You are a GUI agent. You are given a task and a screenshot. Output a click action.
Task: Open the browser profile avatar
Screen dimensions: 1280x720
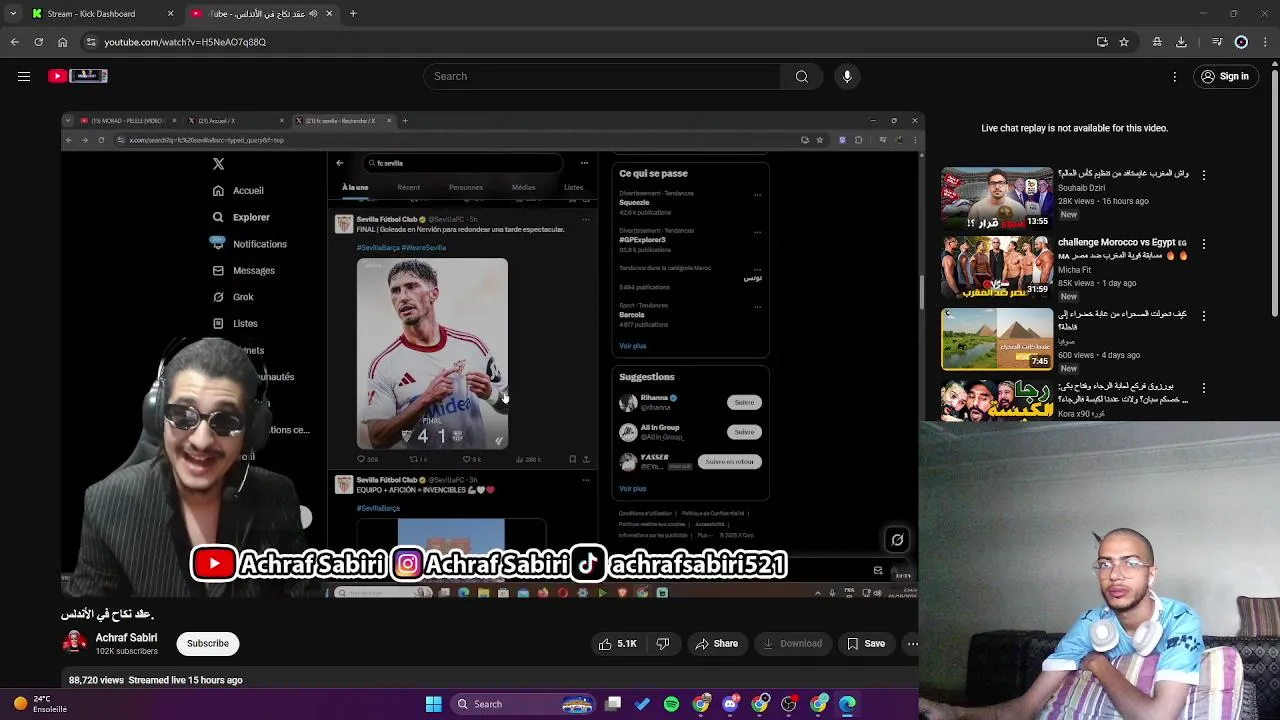point(1241,42)
